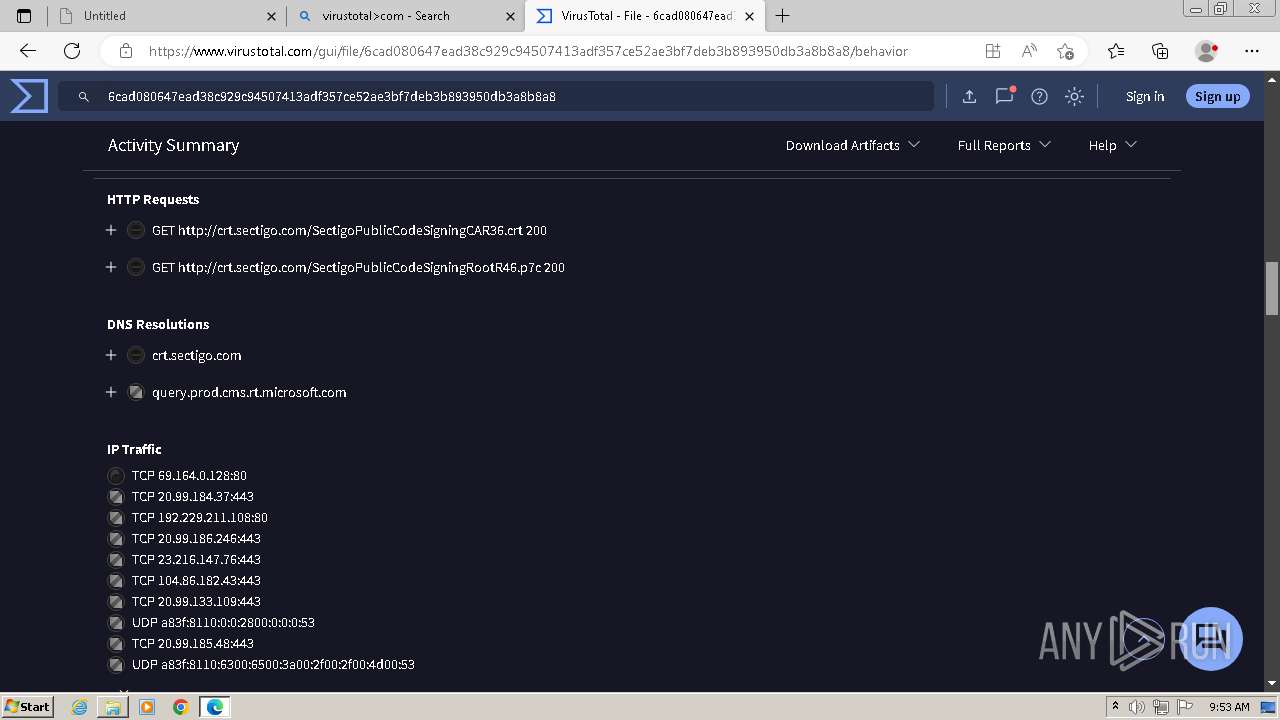Click the icon beside TCP 192.229.211.108:80
The height and width of the screenshot is (720, 1280).
pos(116,518)
